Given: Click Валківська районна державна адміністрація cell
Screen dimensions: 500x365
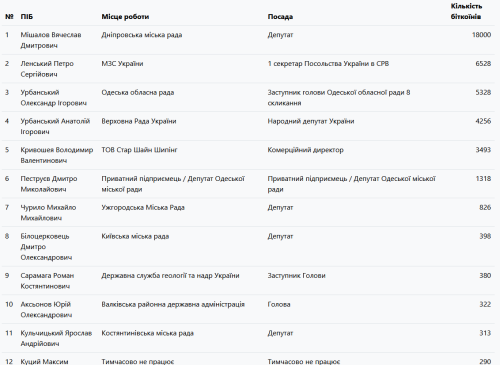Looking at the screenshot, I should (x=173, y=304).
